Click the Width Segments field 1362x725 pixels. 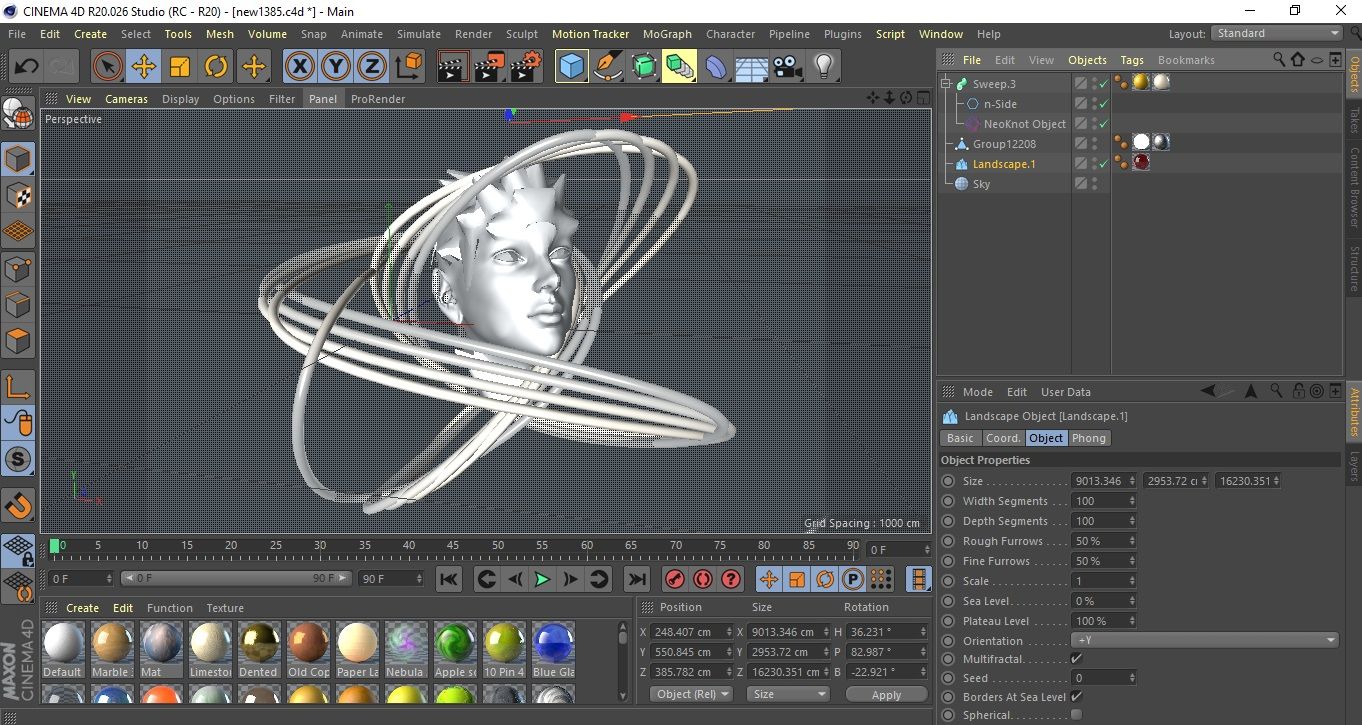pyautogui.click(x=1104, y=501)
